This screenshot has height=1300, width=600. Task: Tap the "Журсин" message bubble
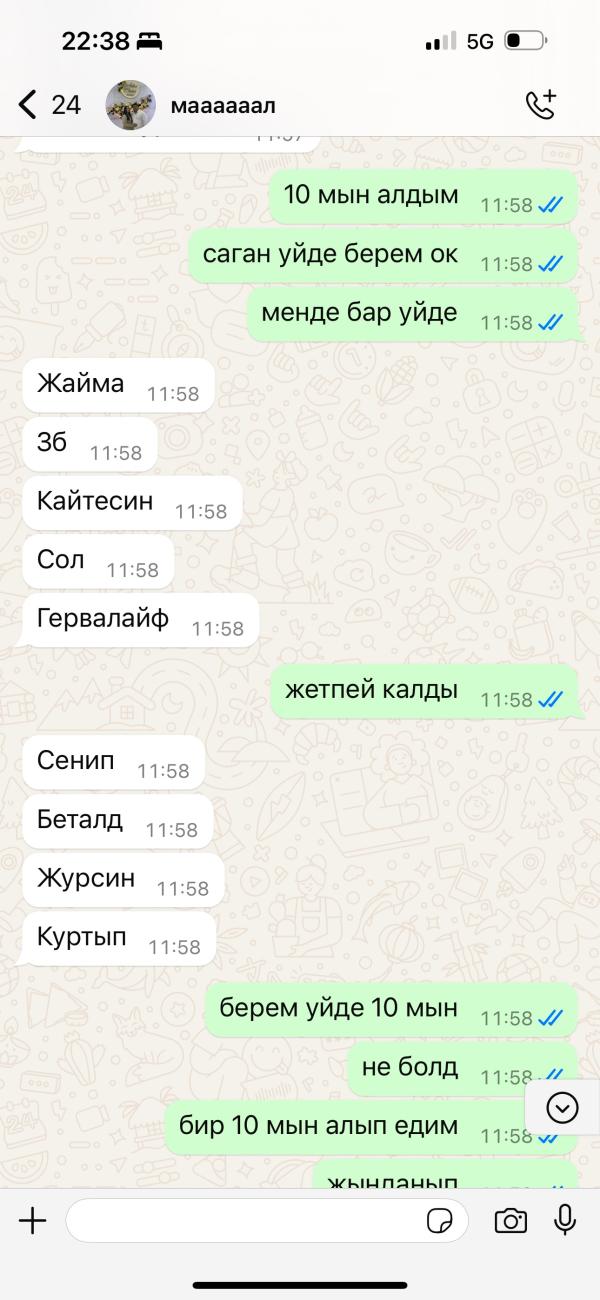point(122,880)
